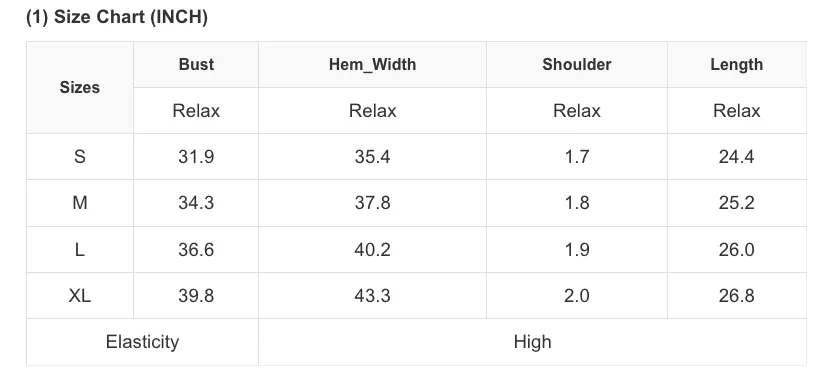Click length value 24.4 for size S
Screen dimensions: 836x390
point(736,157)
